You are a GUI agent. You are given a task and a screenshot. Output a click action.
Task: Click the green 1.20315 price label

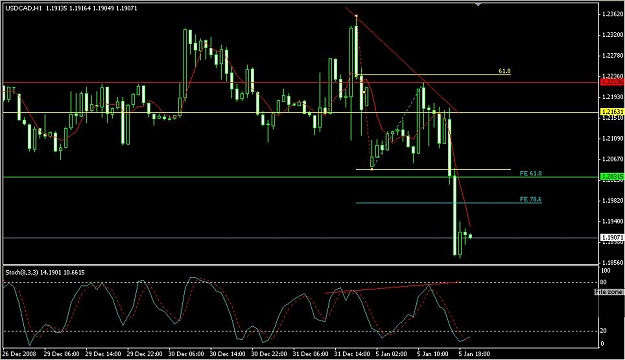[611, 177]
